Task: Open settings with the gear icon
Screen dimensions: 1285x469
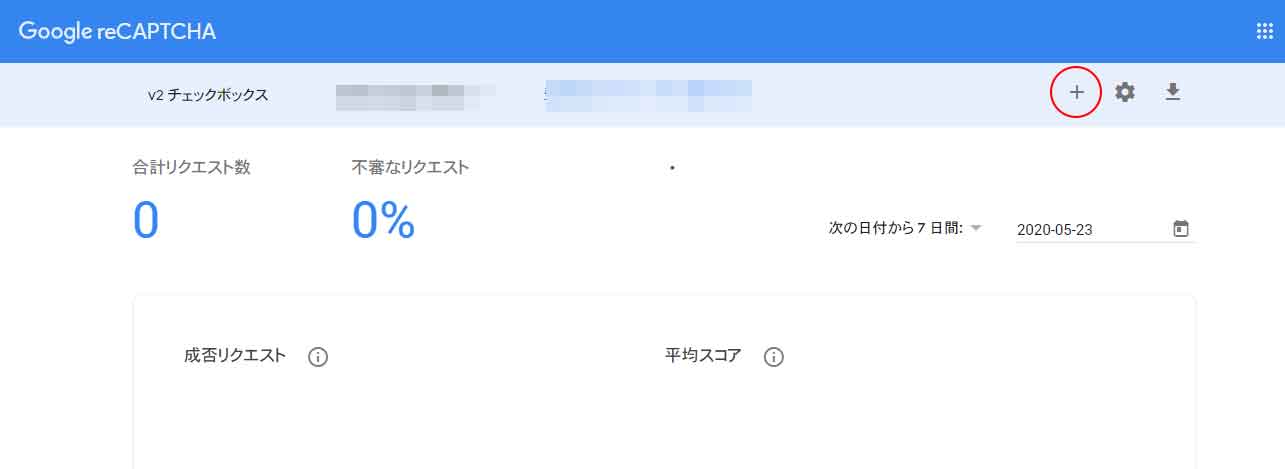Action: pyautogui.click(x=1125, y=93)
